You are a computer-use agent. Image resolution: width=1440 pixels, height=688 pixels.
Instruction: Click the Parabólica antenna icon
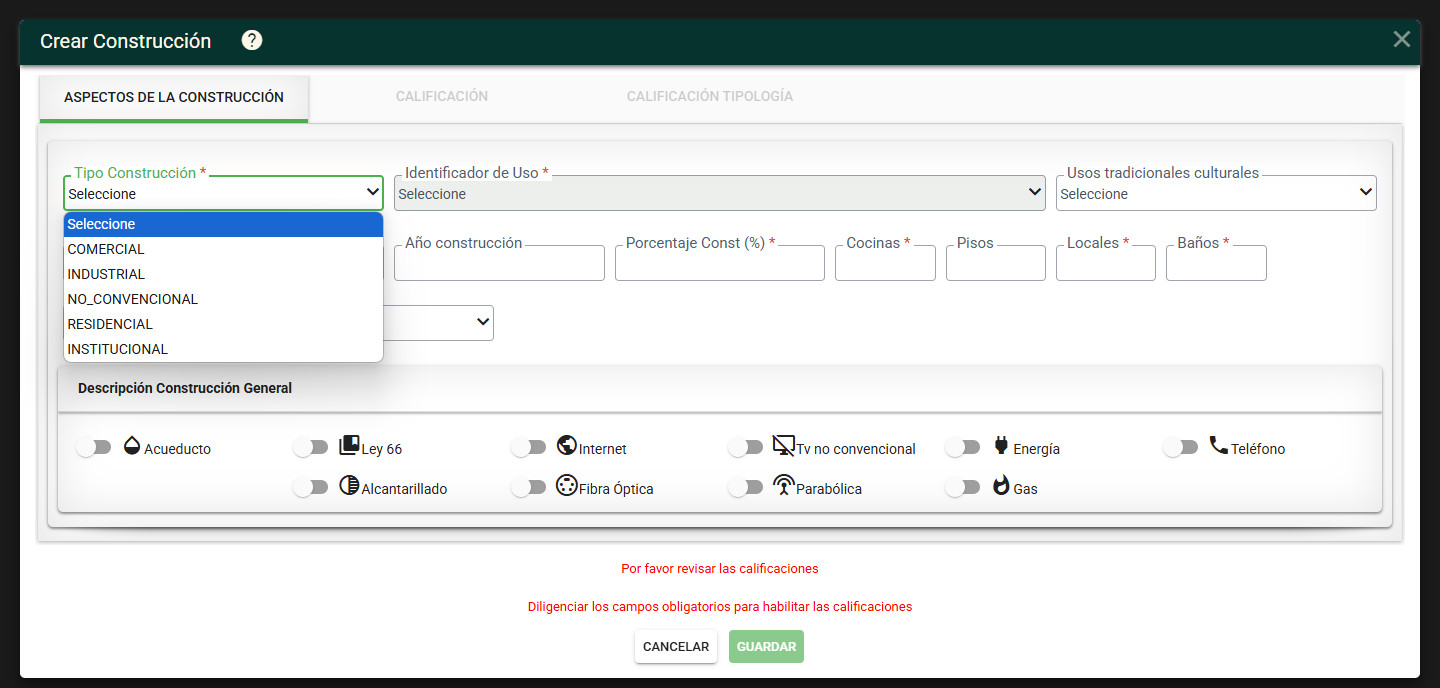(x=784, y=486)
